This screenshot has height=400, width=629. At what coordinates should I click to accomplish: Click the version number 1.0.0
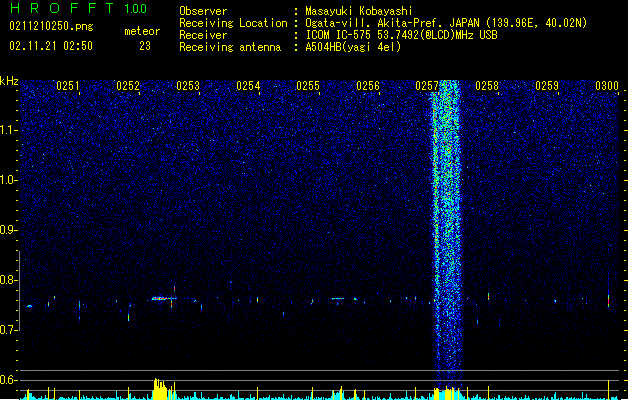(x=136, y=8)
